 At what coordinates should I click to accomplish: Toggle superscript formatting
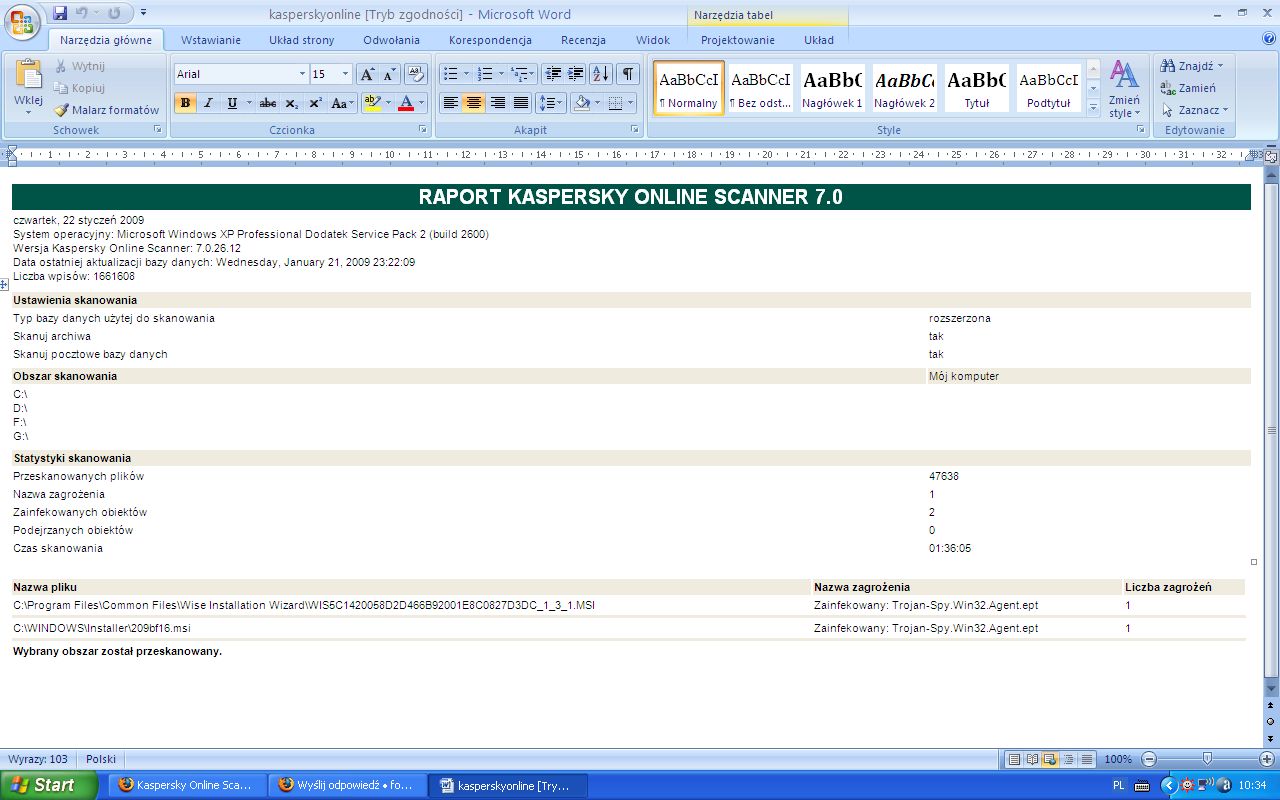click(x=314, y=102)
